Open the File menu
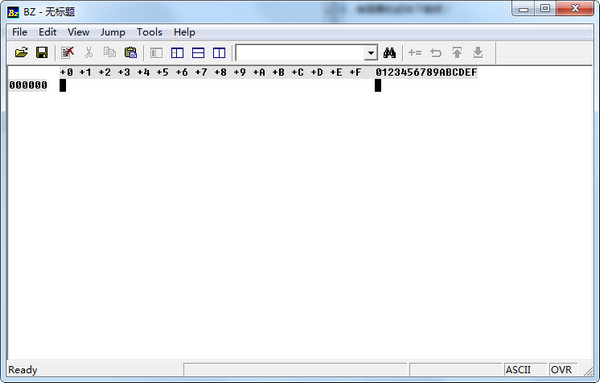The height and width of the screenshot is (383, 600). pos(20,32)
